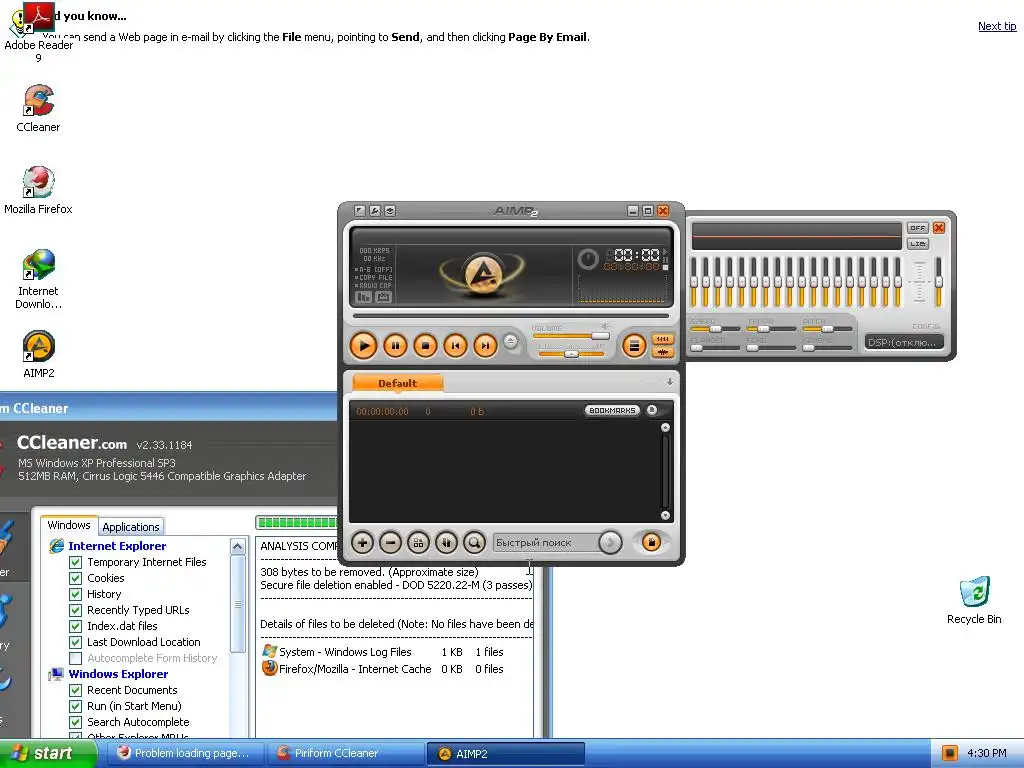
Task: Click the go arrow beside quick search
Action: (610, 542)
